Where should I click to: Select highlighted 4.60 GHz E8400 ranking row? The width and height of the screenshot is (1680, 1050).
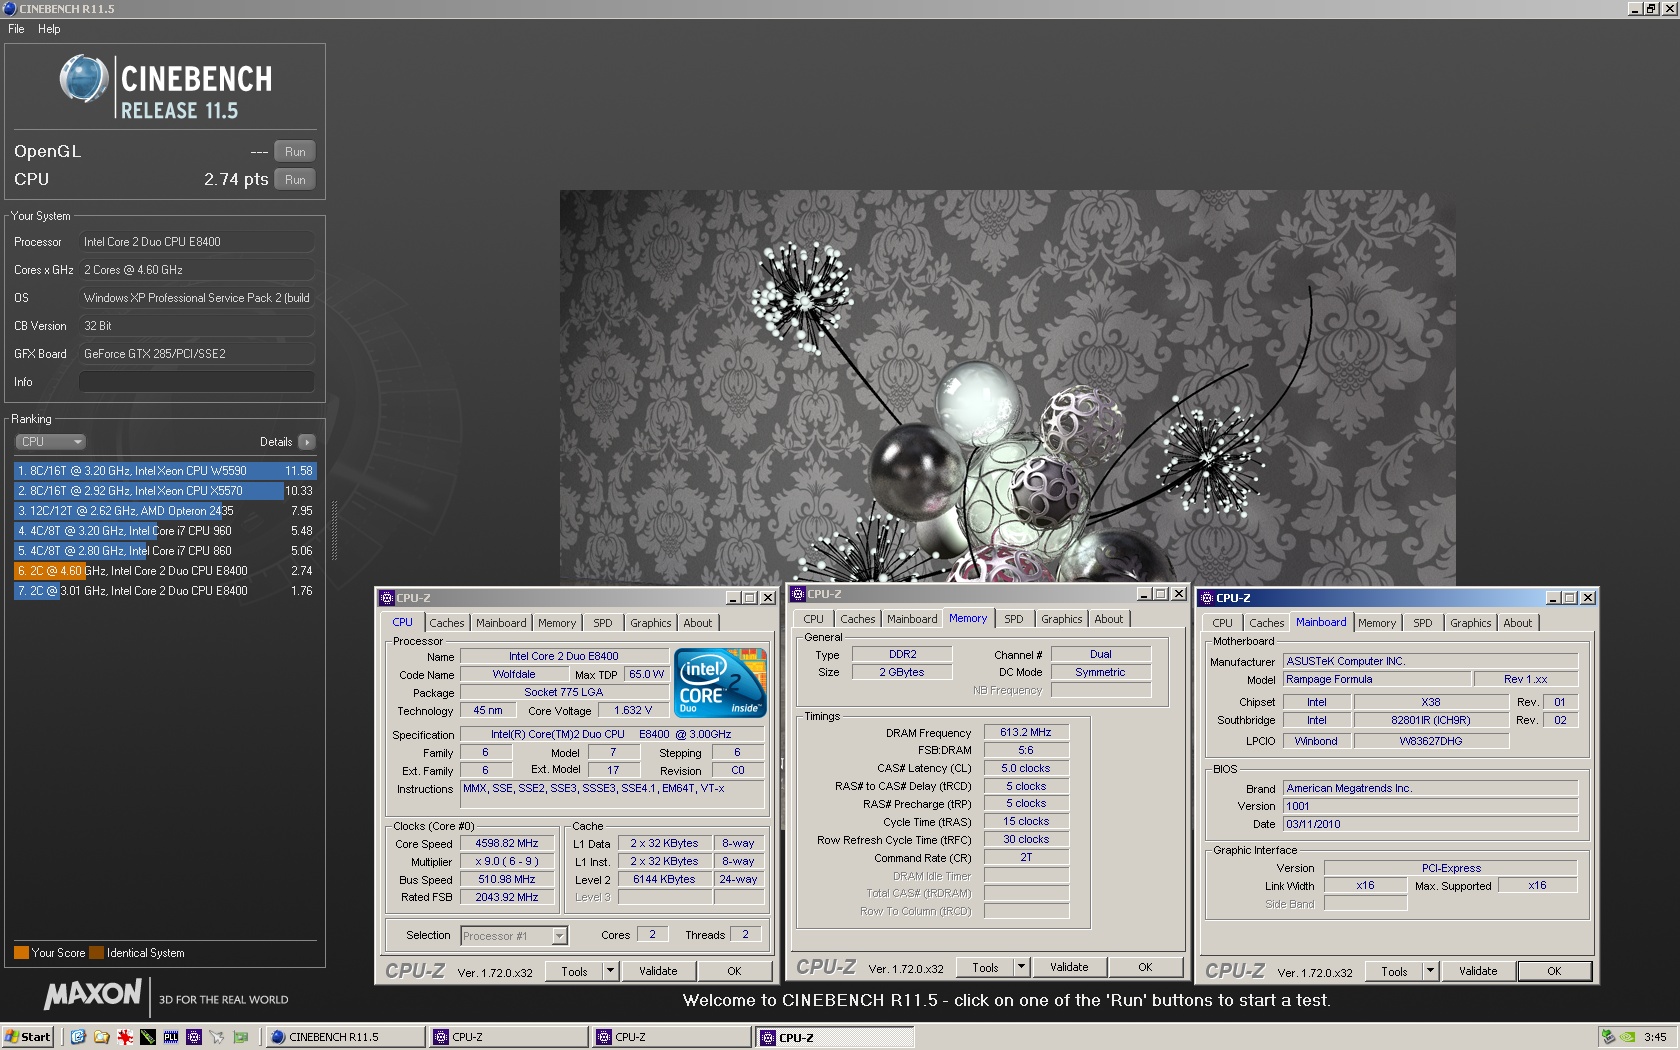point(165,571)
